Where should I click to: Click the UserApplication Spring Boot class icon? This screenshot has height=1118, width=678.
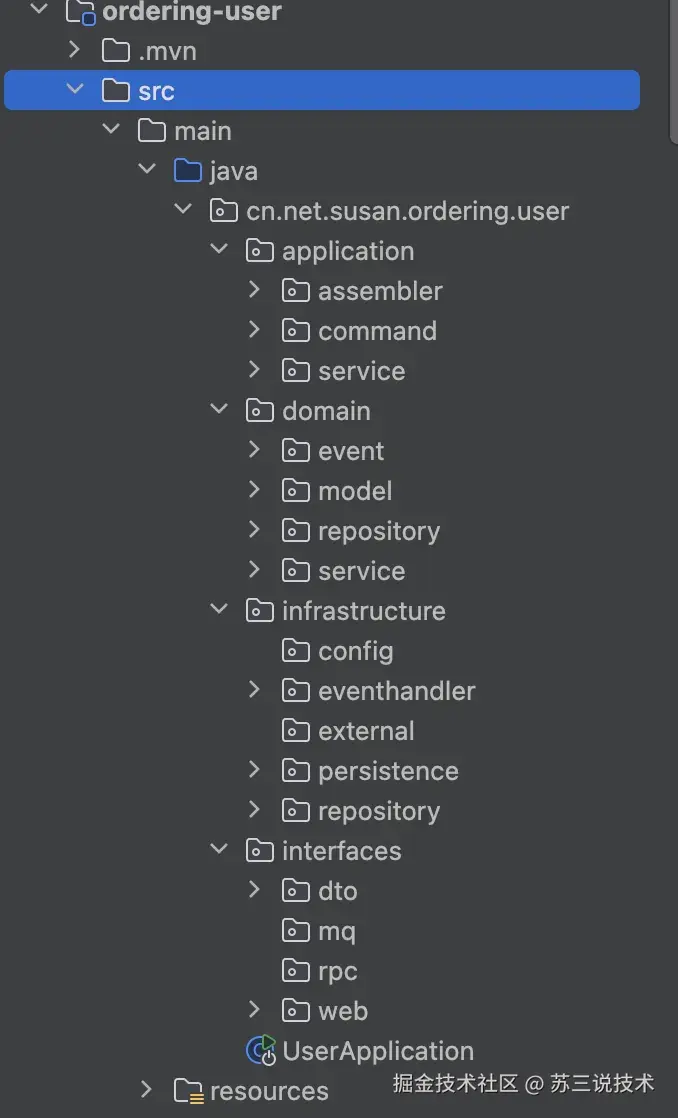click(x=261, y=1051)
